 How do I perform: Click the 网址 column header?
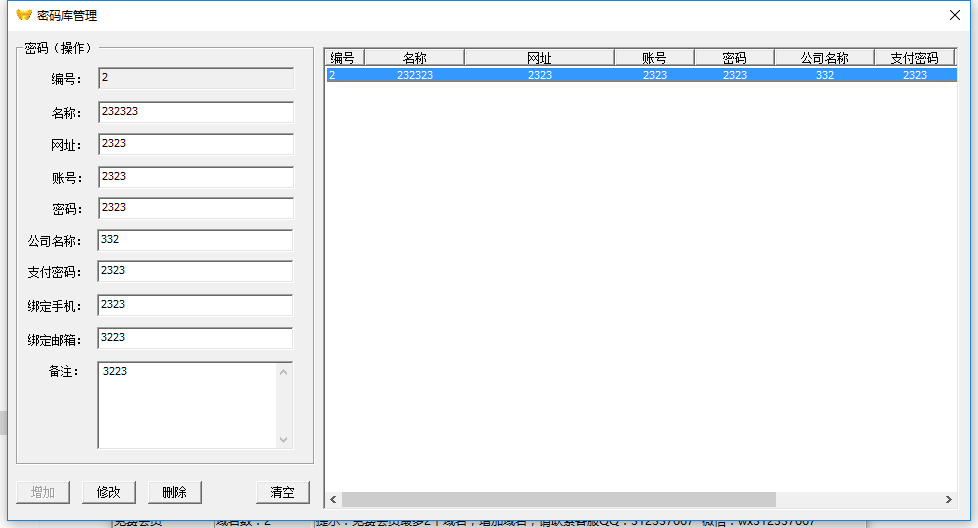[x=539, y=58]
